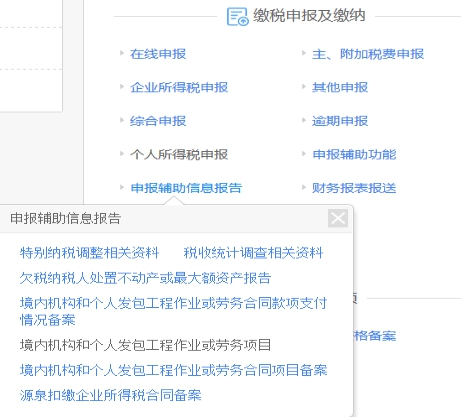
Task: Select 境内机构和个人发包工程作业或劳务项目 entry
Action: tap(145, 345)
